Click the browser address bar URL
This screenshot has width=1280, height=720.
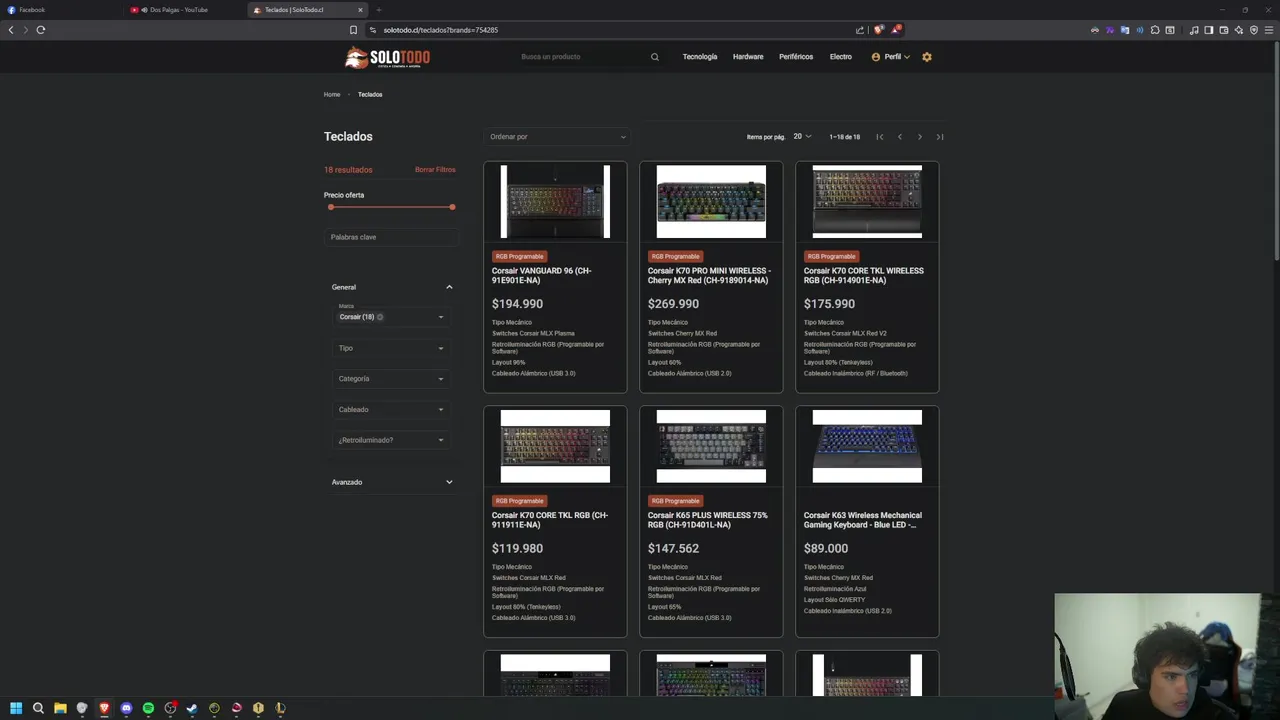[x=441, y=30]
